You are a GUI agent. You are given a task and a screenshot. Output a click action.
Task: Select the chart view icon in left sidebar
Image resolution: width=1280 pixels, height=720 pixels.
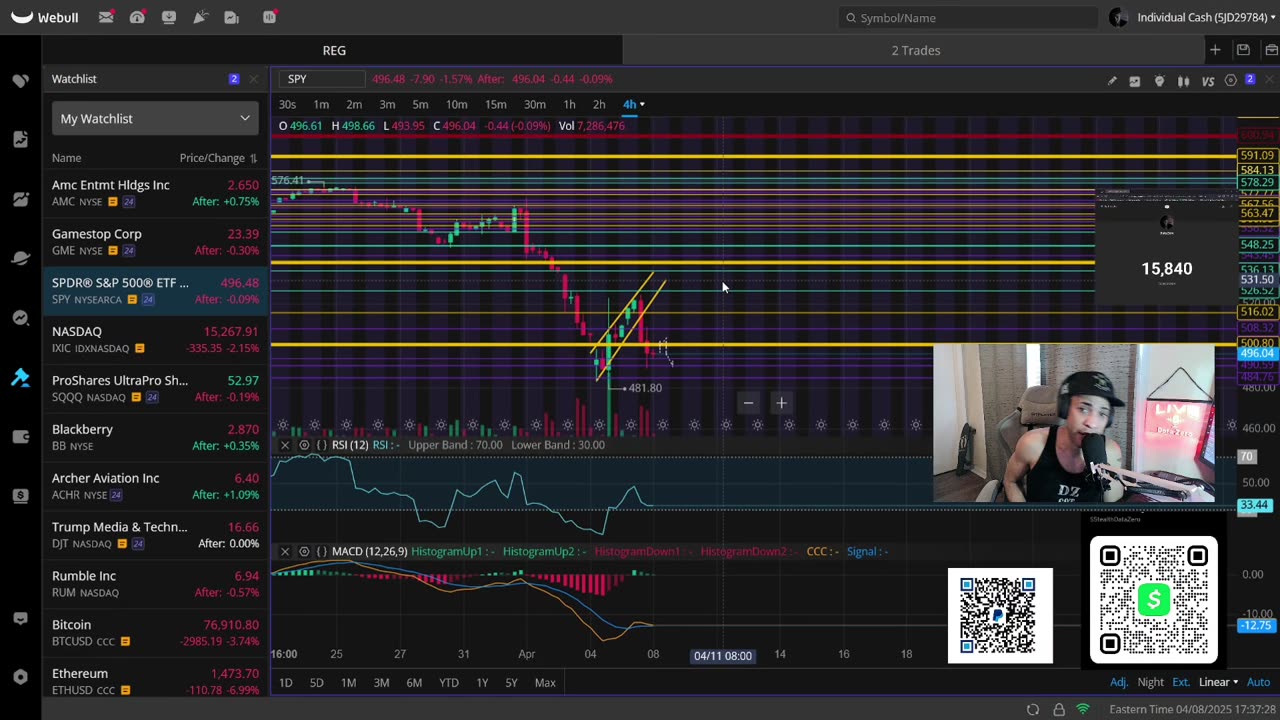point(20,199)
